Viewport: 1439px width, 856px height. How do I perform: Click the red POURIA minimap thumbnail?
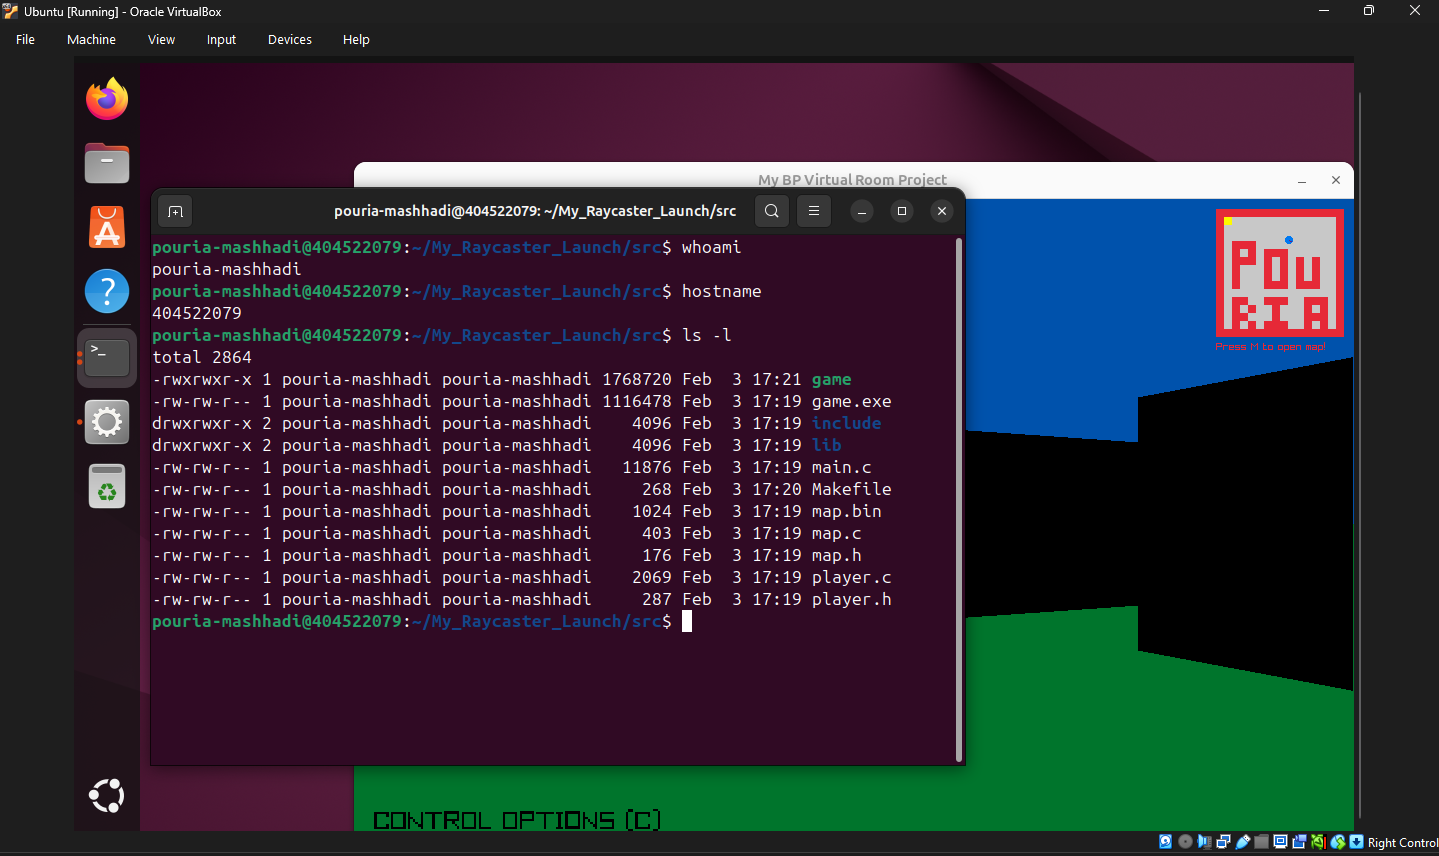(1279, 273)
